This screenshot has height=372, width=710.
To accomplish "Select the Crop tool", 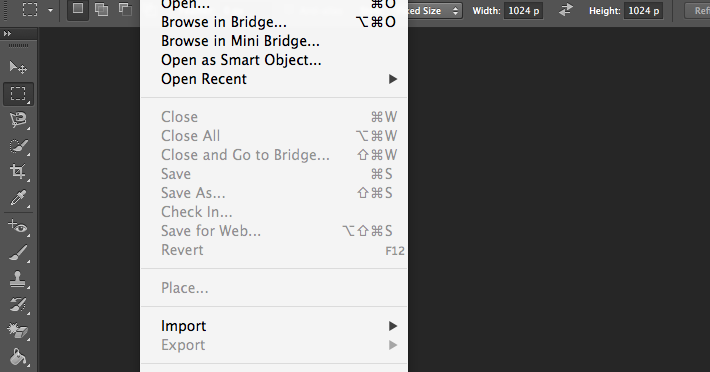I will (18, 172).
